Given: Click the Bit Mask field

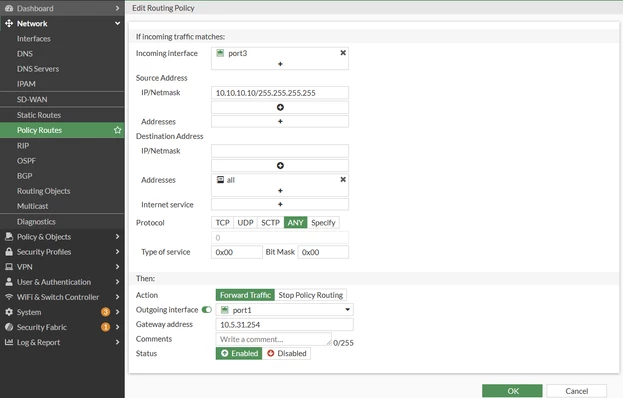Looking at the screenshot, I should pyautogui.click(x=323, y=252).
